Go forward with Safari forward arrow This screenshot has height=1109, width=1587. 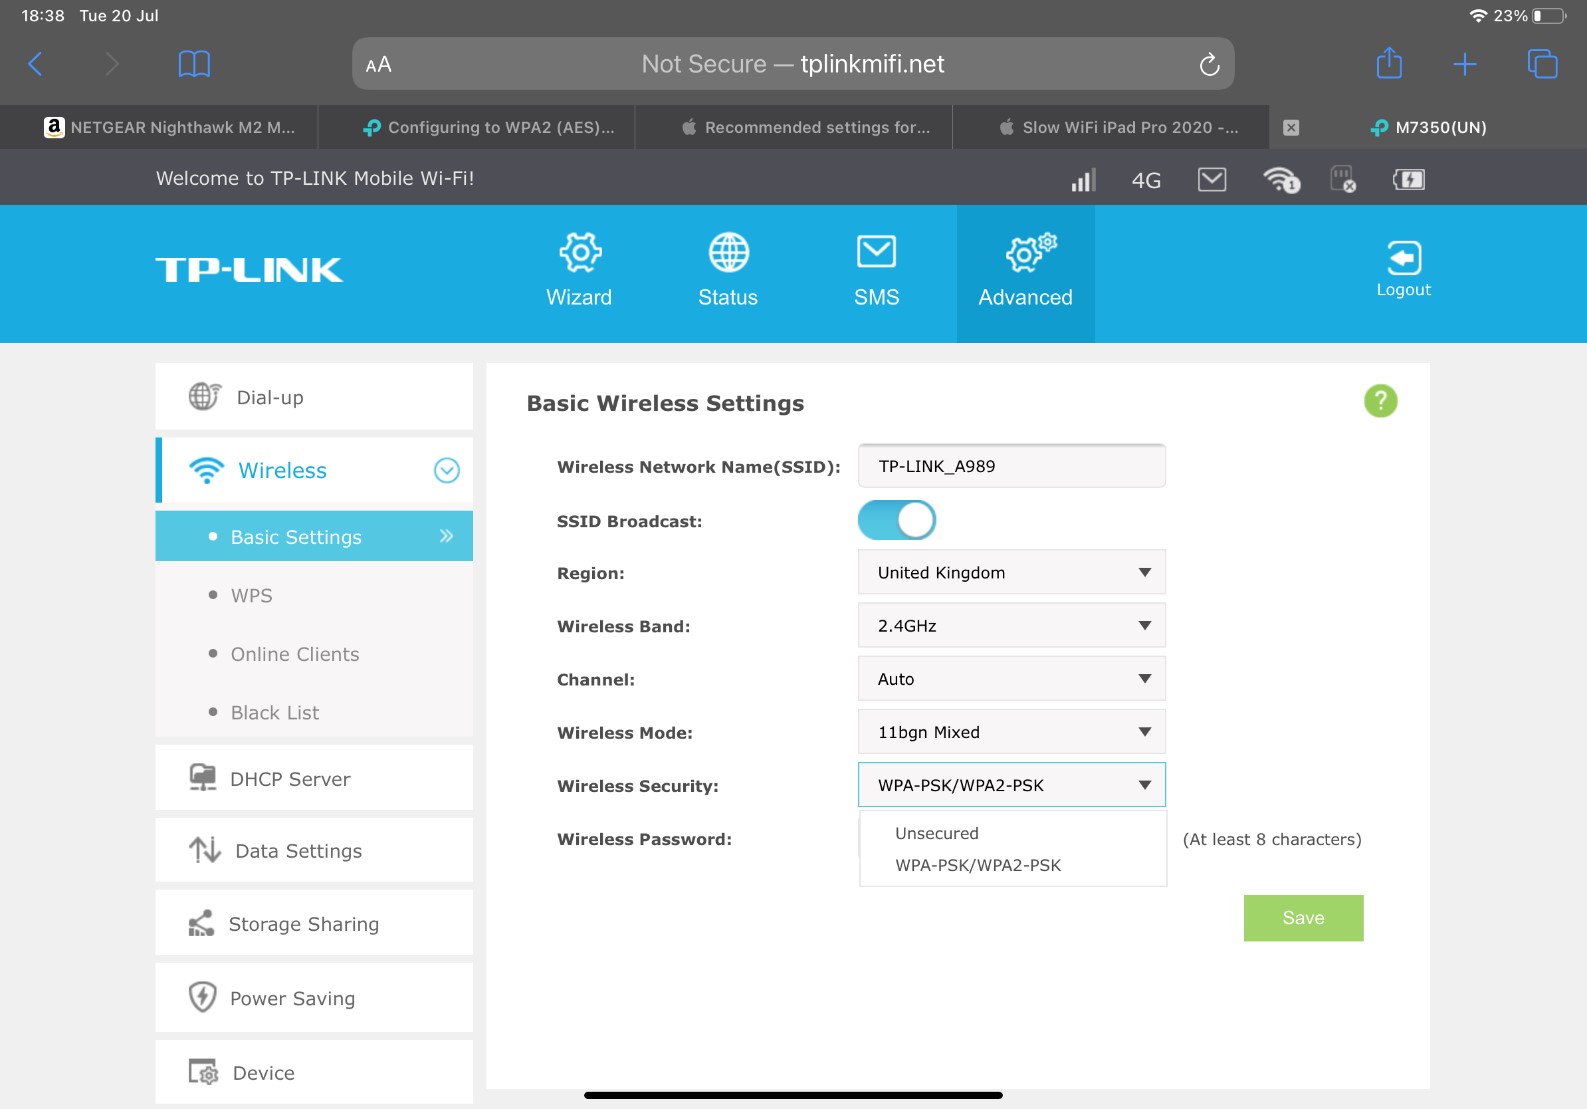pos(112,65)
